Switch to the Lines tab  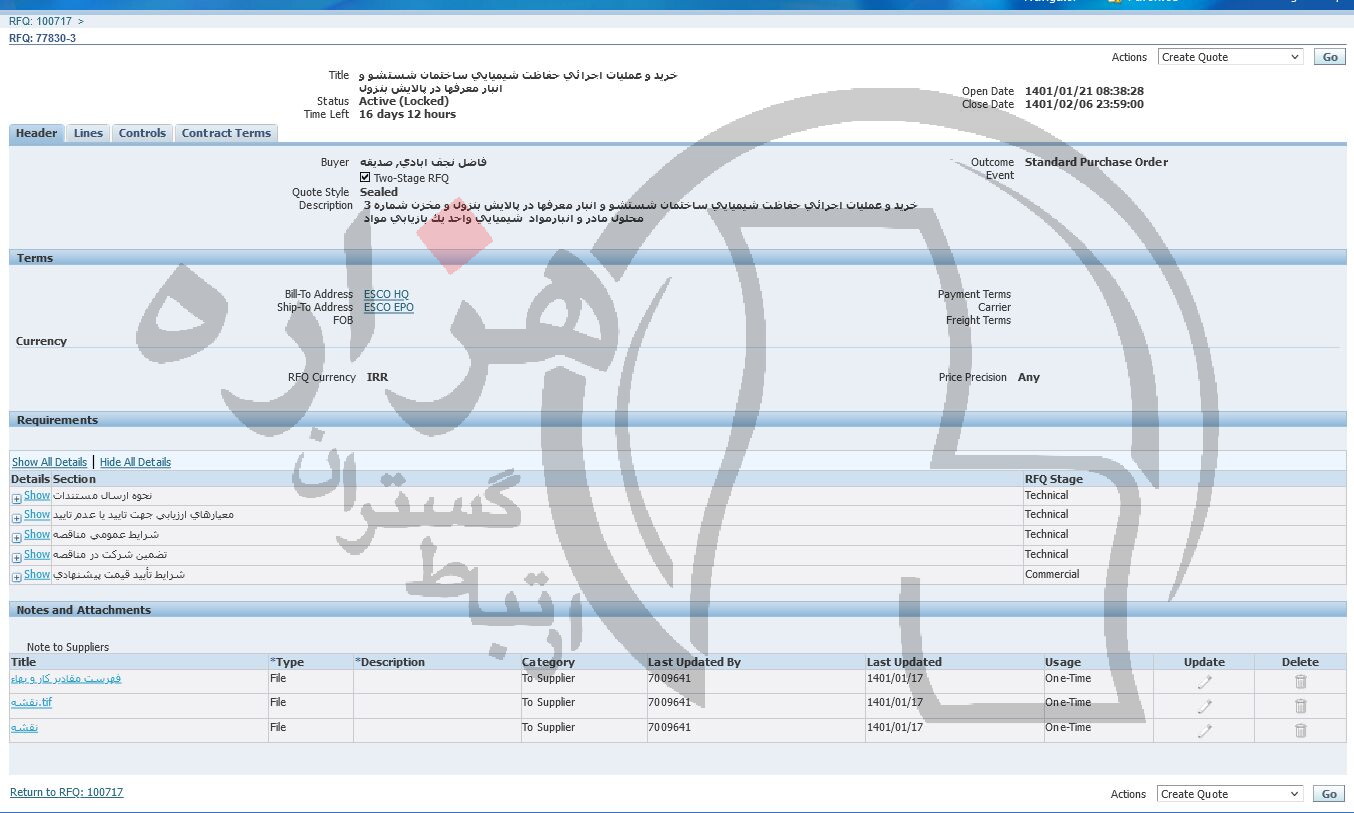[88, 133]
